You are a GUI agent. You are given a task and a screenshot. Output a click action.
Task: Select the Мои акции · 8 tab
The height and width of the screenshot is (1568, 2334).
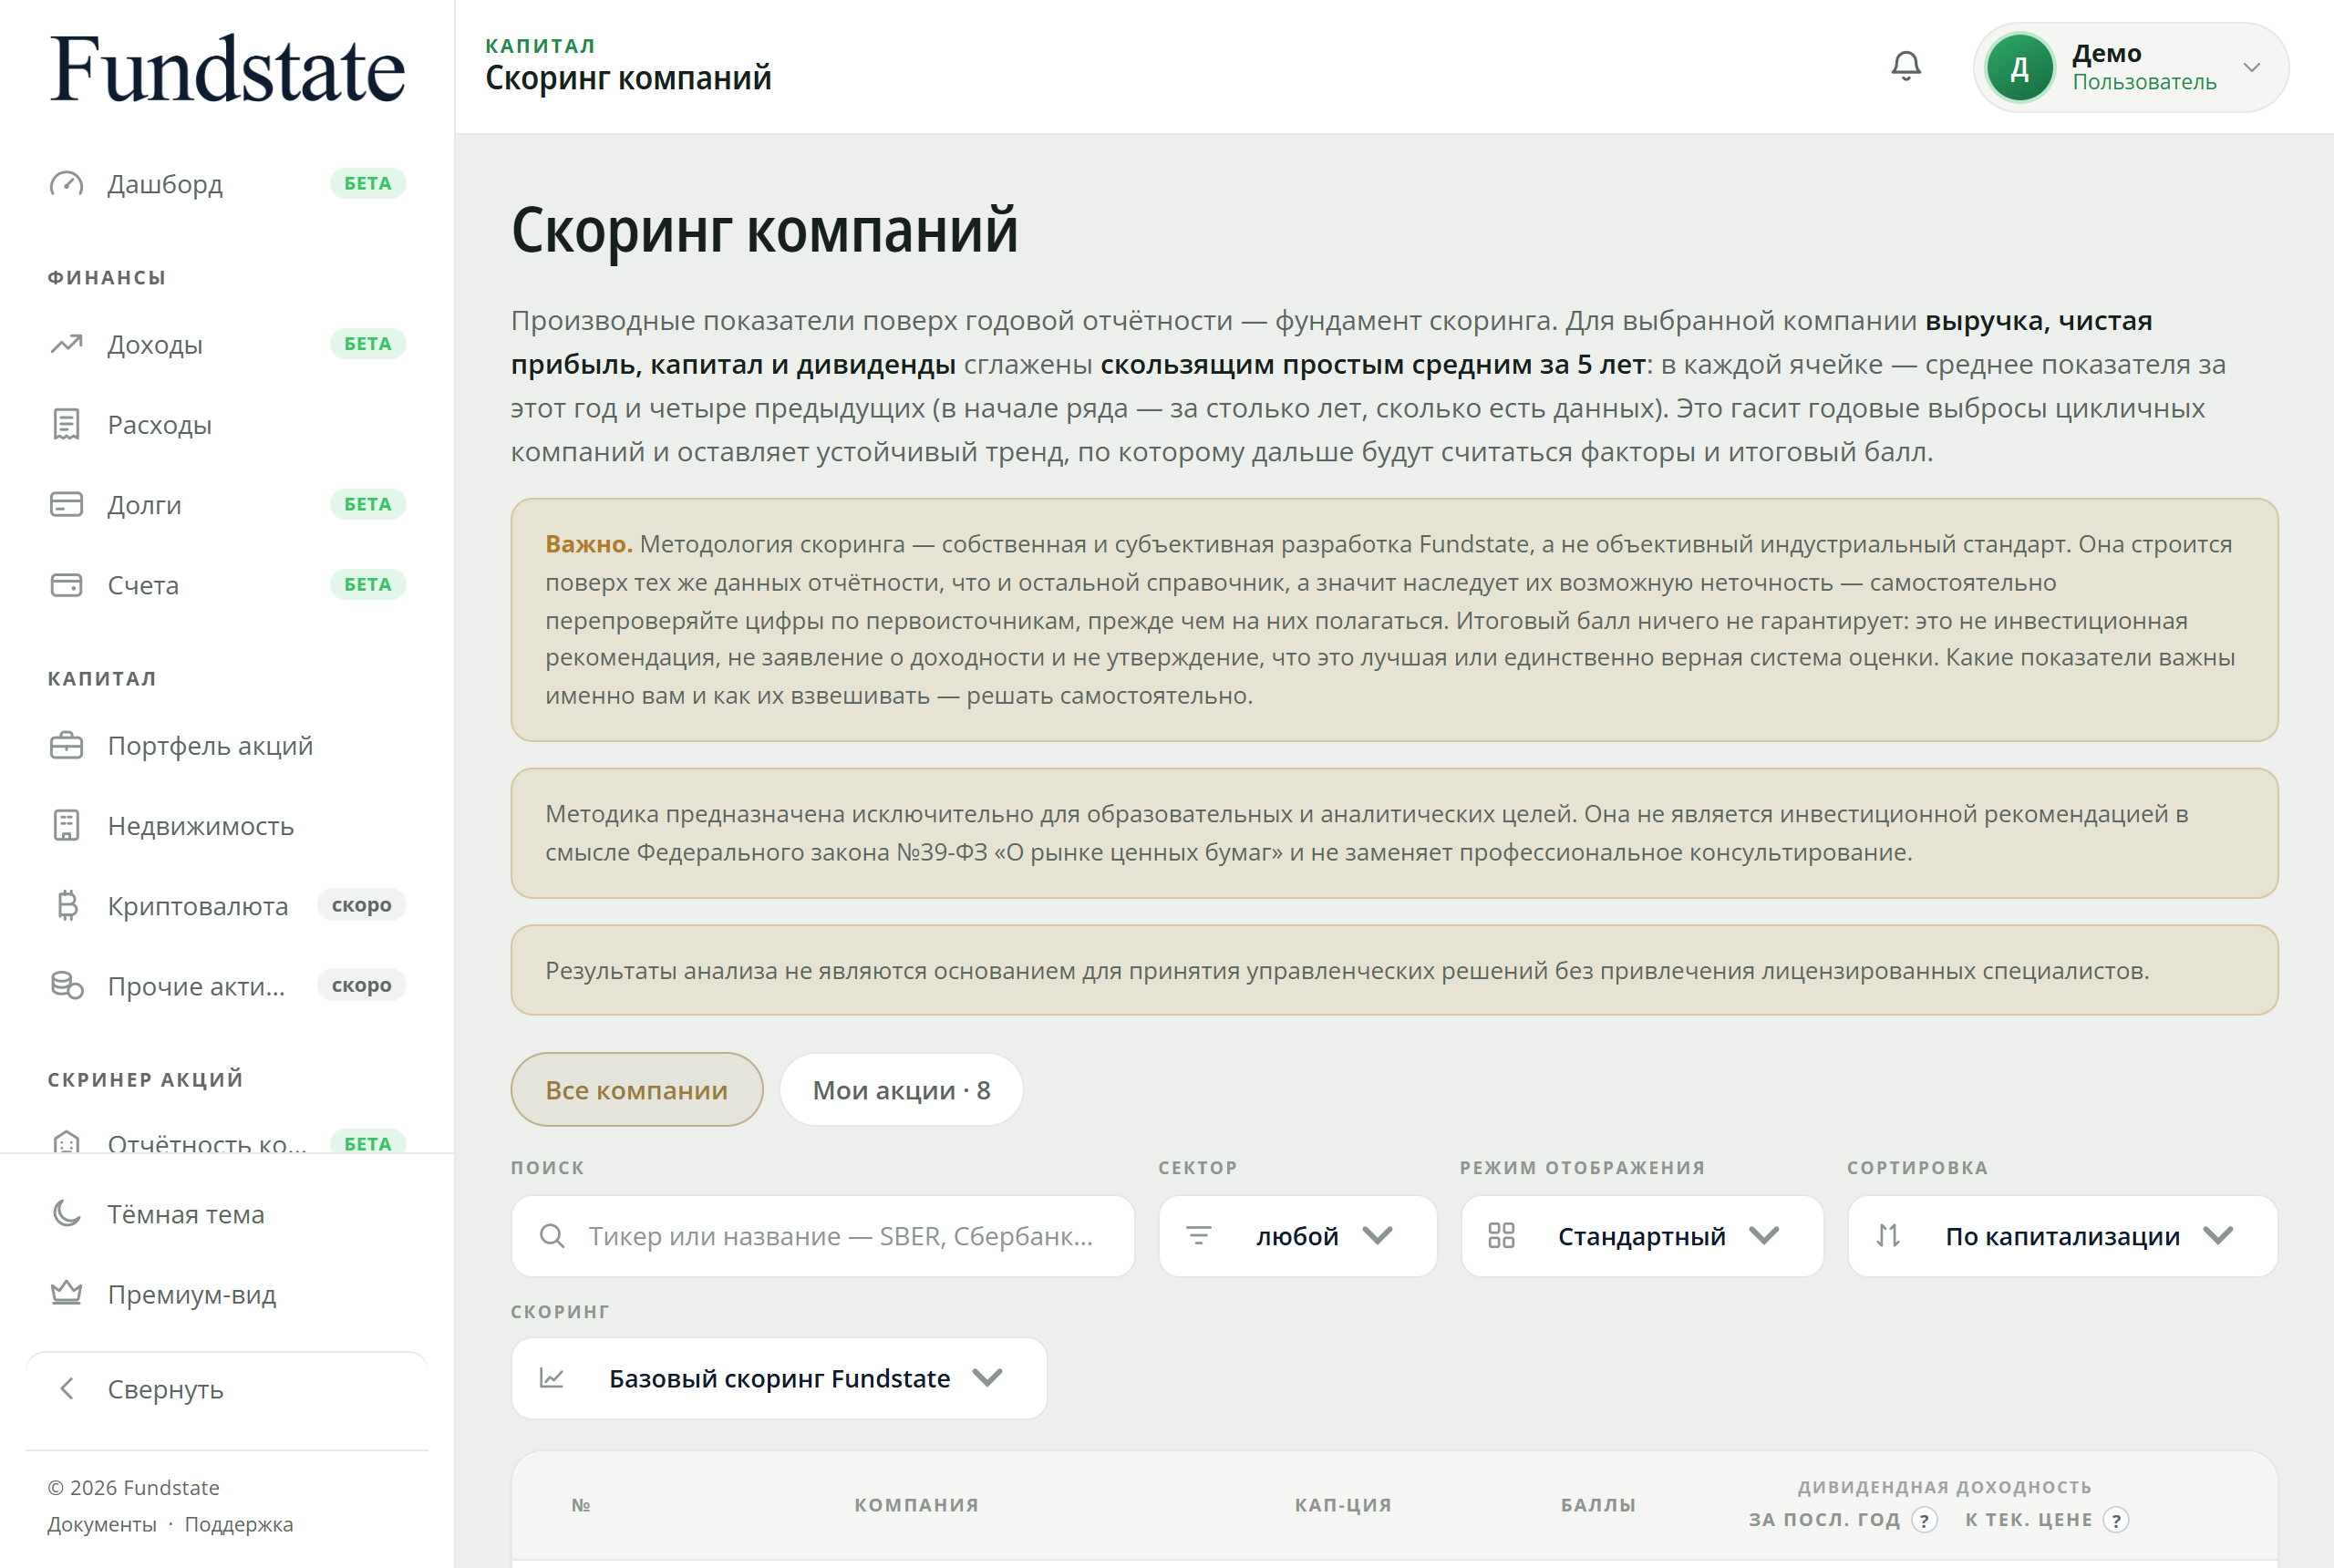coord(900,1089)
